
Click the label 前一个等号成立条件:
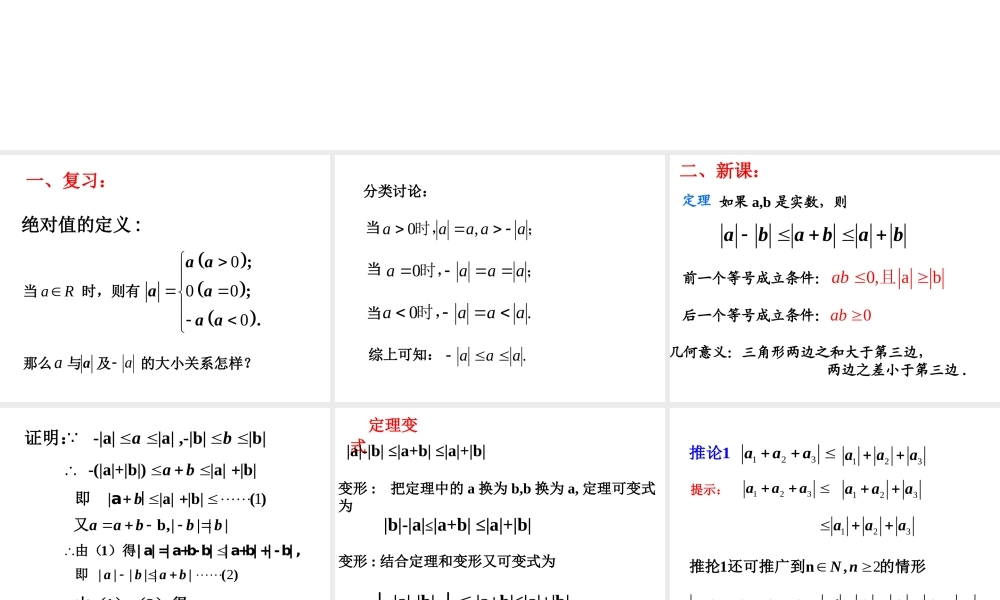tap(751, 278)
